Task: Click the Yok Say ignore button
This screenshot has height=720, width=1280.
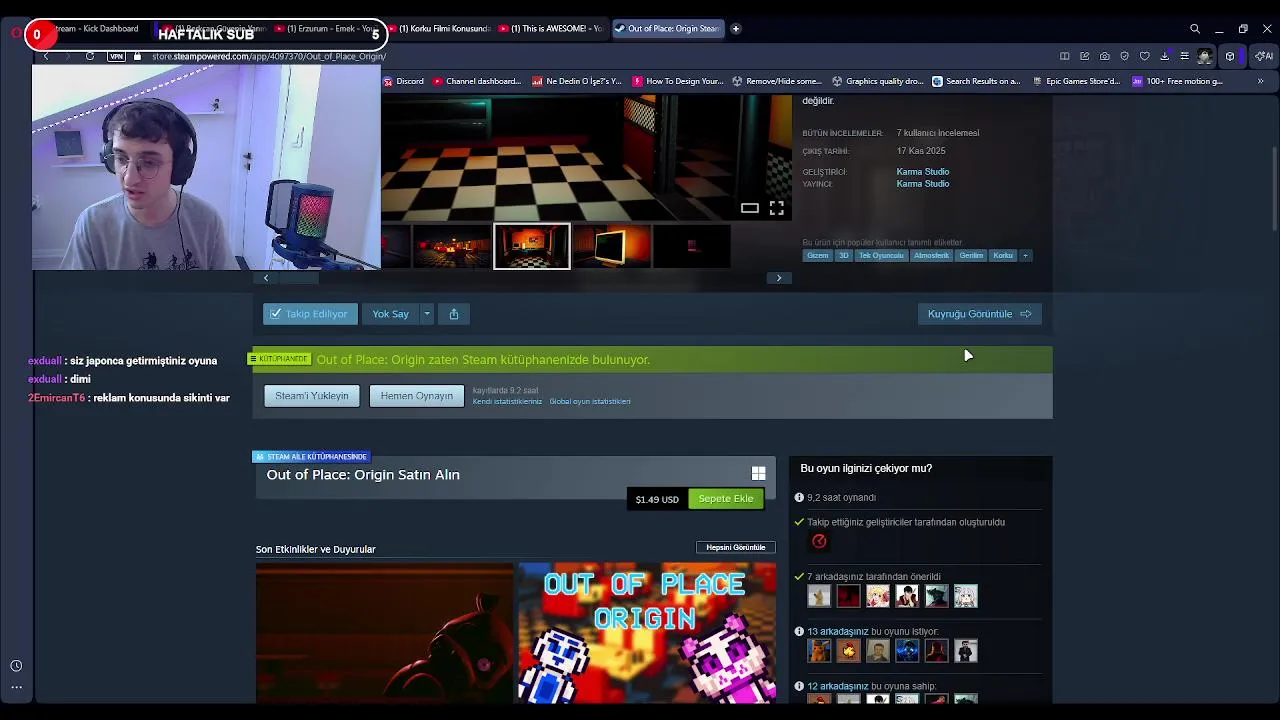Action: (391, 314)
